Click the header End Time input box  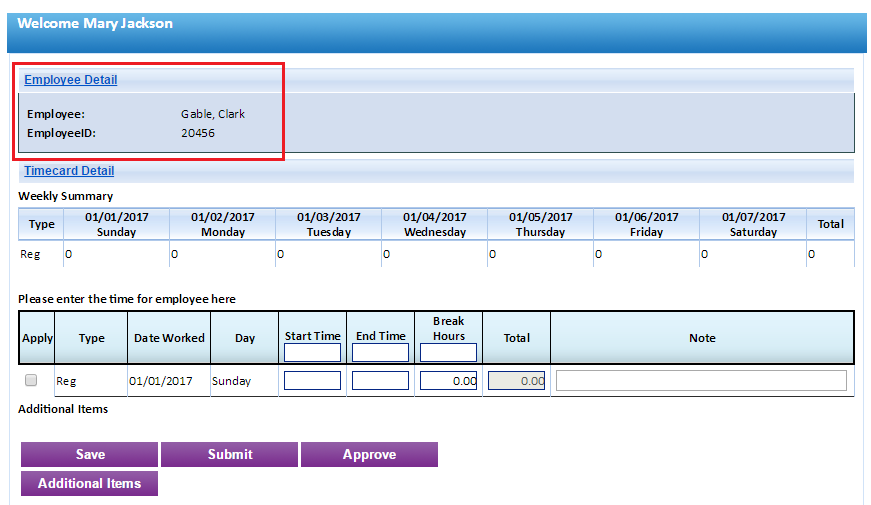tap(381, 352)
